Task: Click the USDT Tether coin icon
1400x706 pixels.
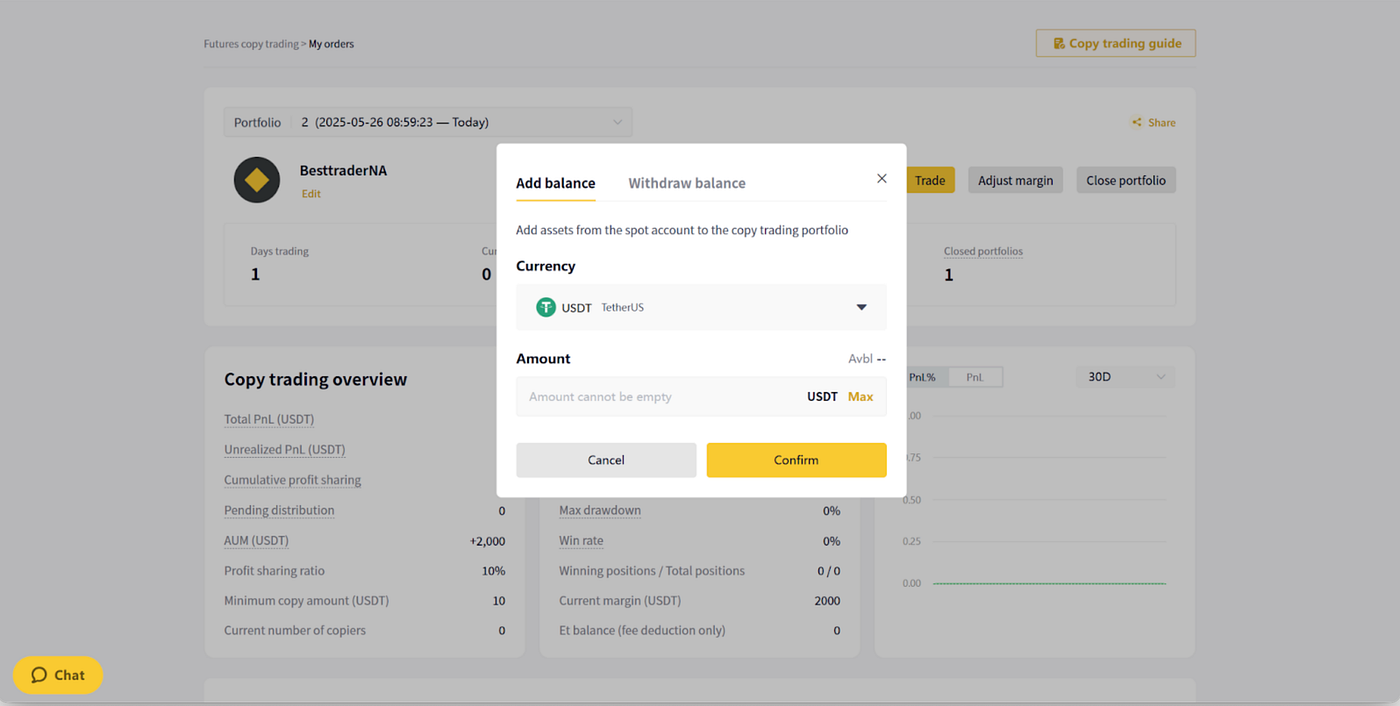Action: pyautogui.click(x=545, y=308)
